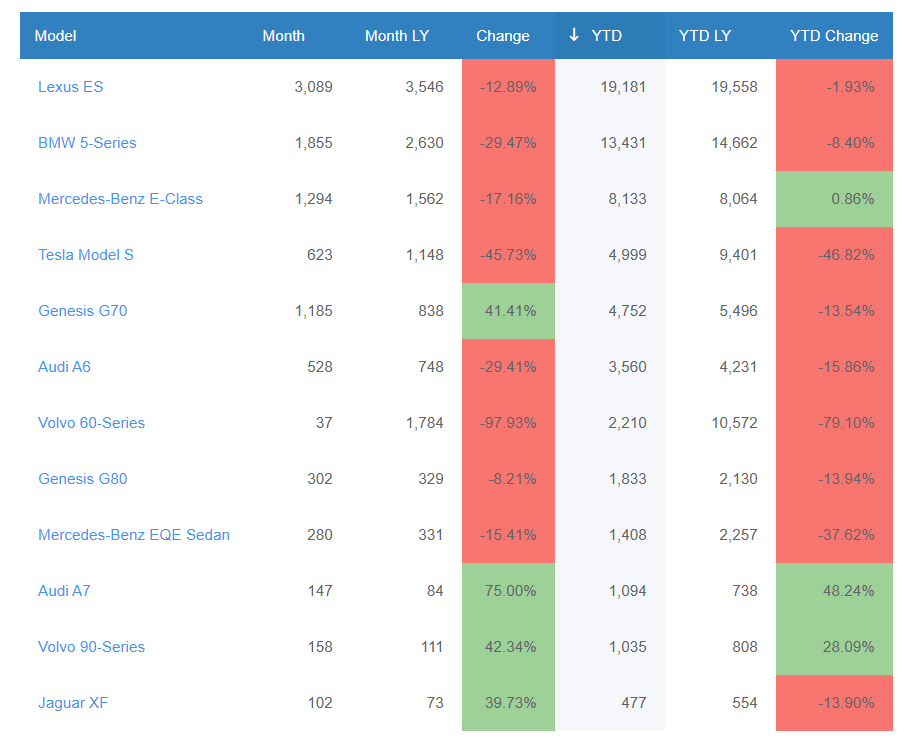Image resolution: width=903 pixels, height=736 pixels.
Task: Select the -46.82% YTD change cell
Action: pyautogui.click(x=834, y=255)
